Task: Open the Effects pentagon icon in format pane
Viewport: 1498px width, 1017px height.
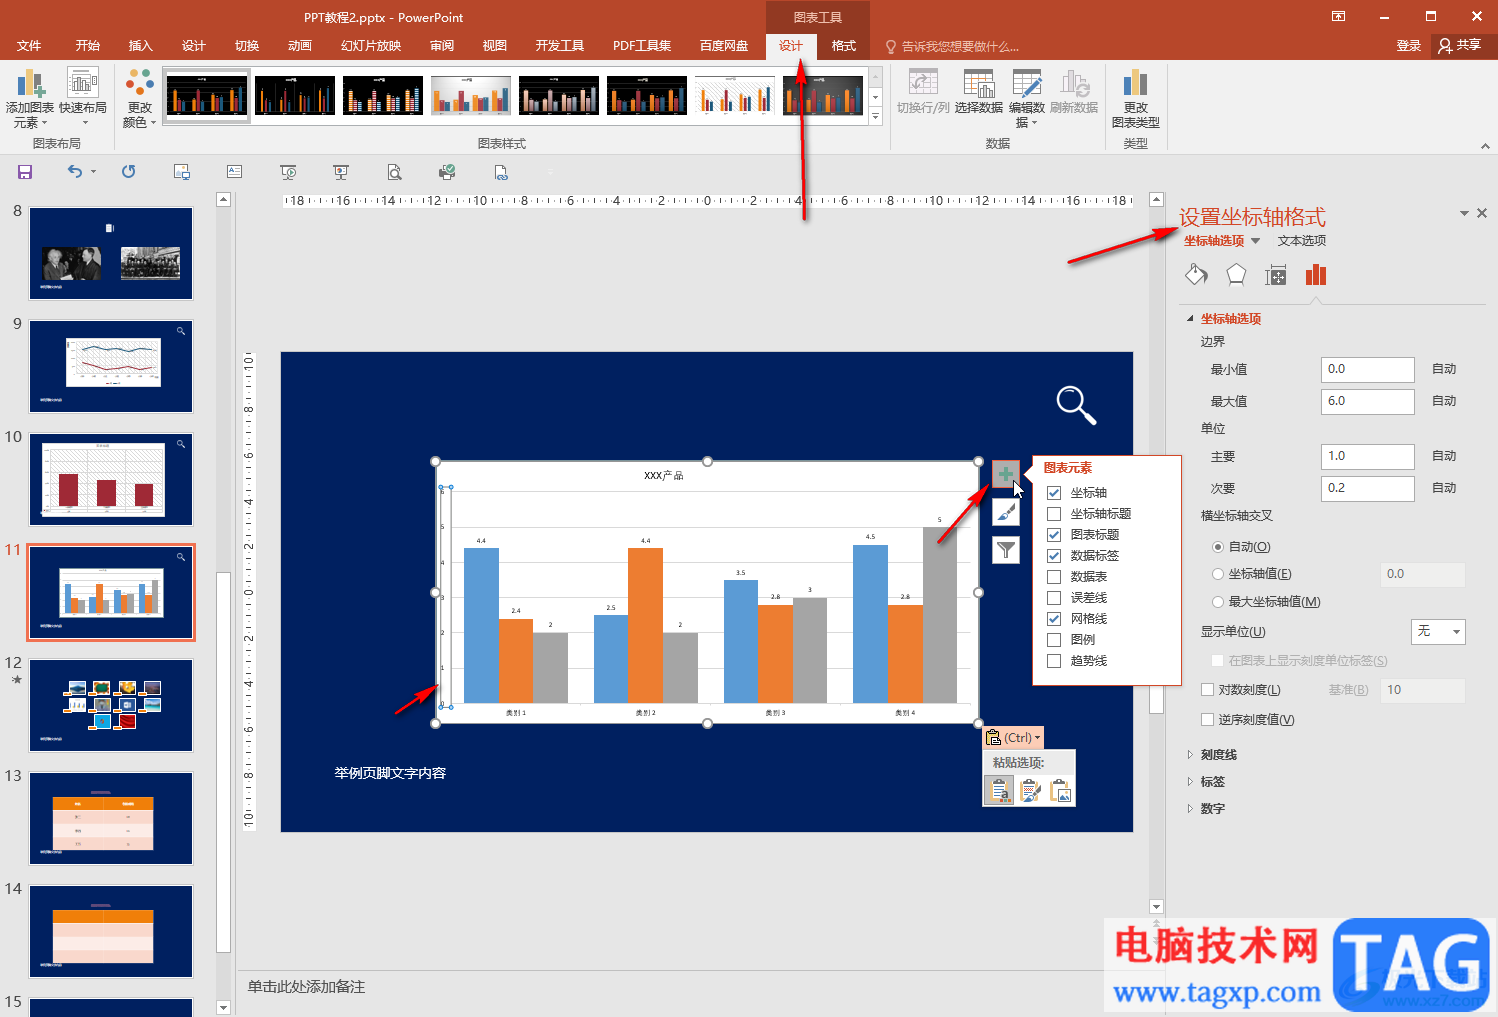Action: [1236, 275]
